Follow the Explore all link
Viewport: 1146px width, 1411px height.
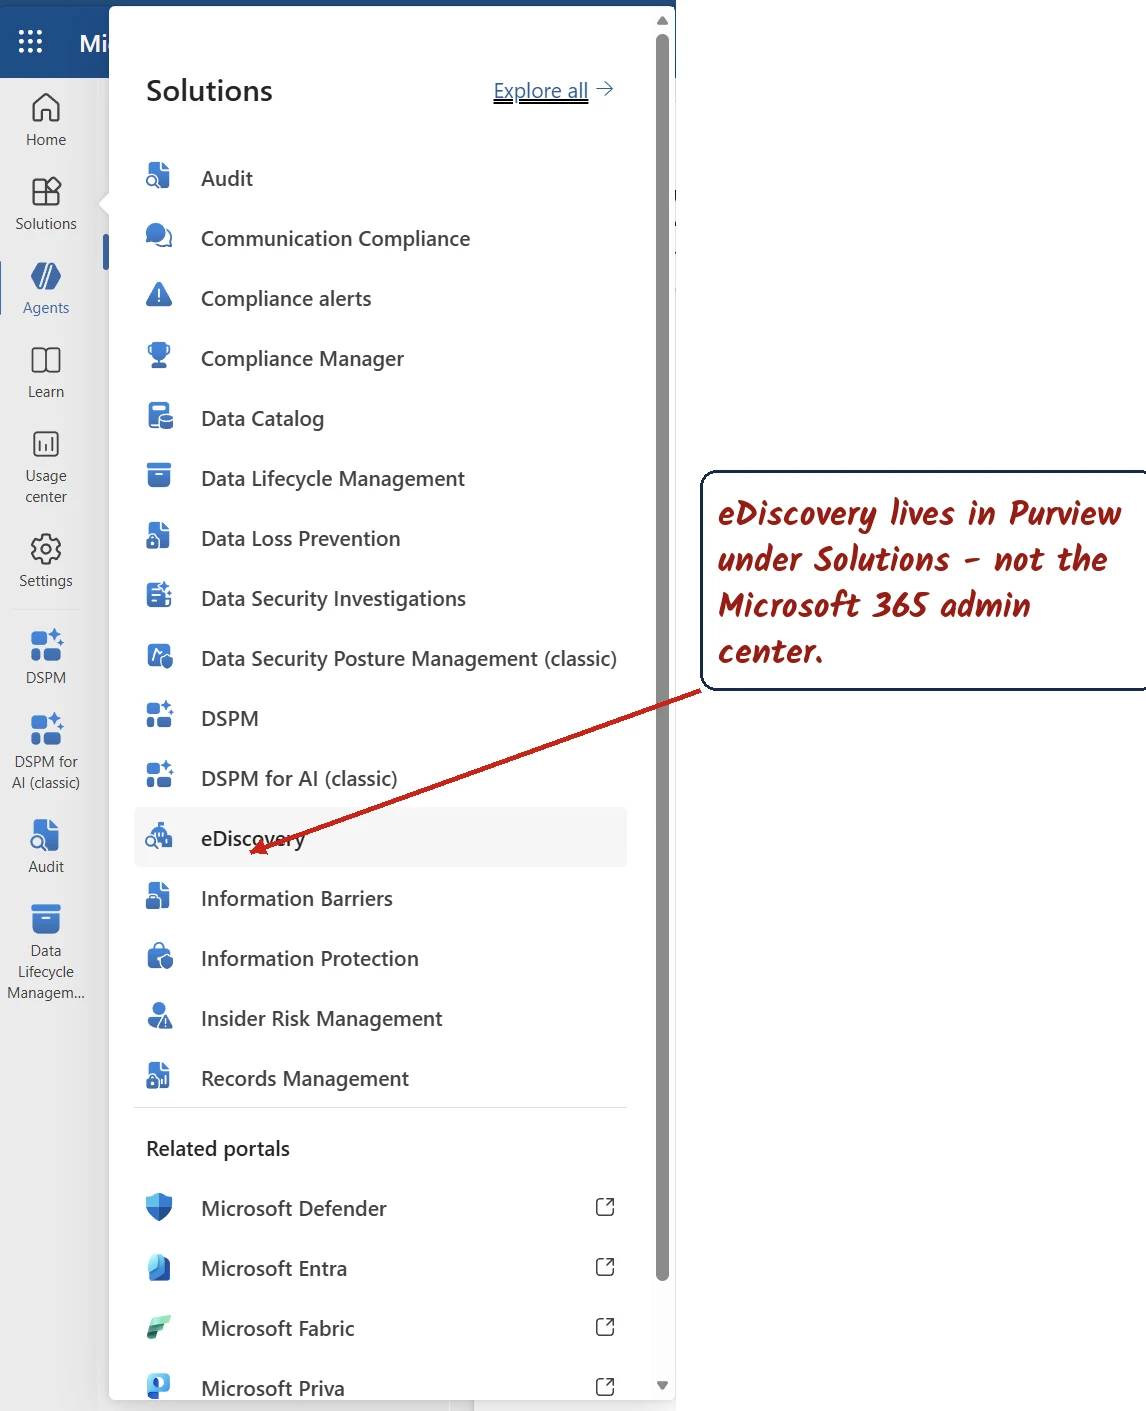click(541, 91)
